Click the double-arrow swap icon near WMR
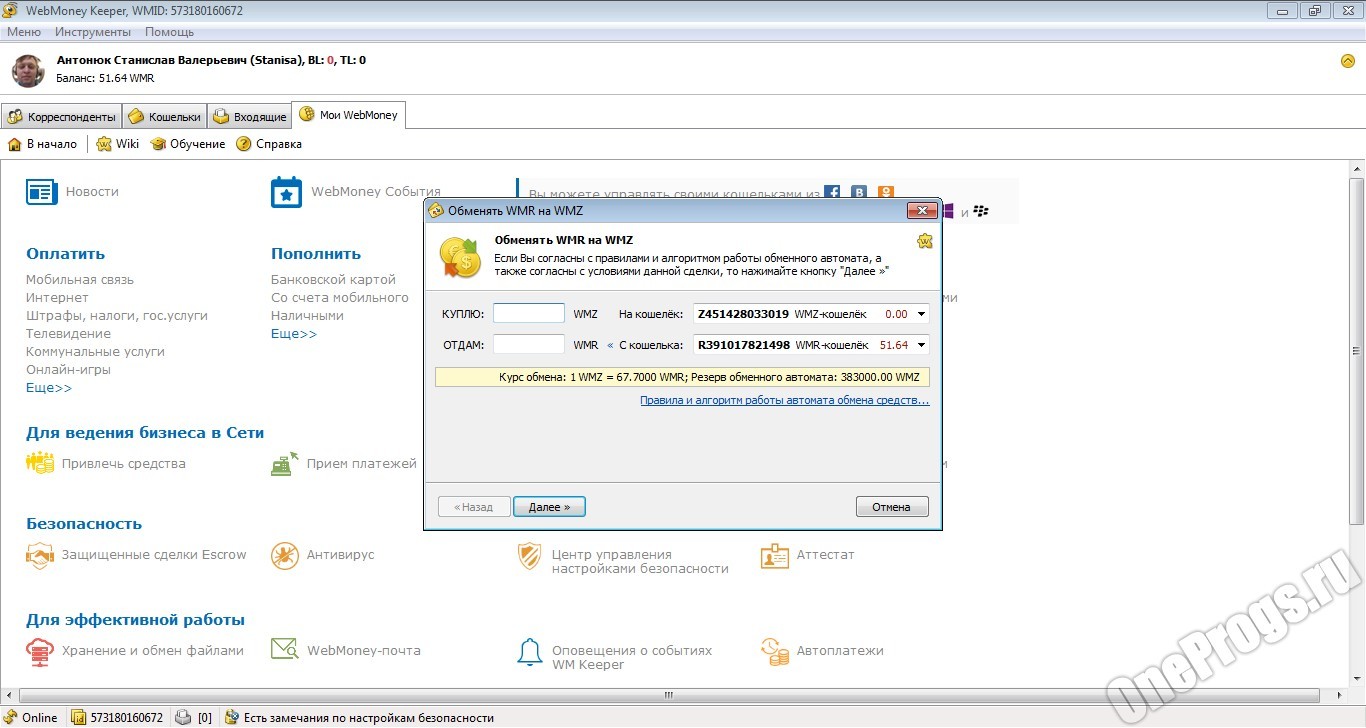This screenshot has width=1366, height=728. (610, 345)
